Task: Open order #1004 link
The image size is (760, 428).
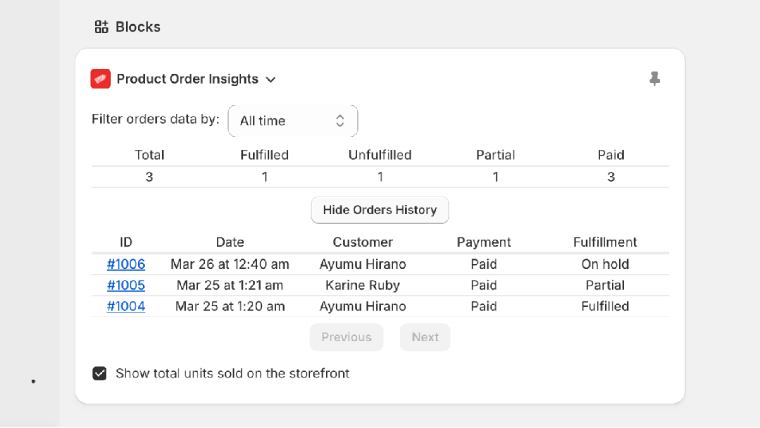Action: click(126, 306)
